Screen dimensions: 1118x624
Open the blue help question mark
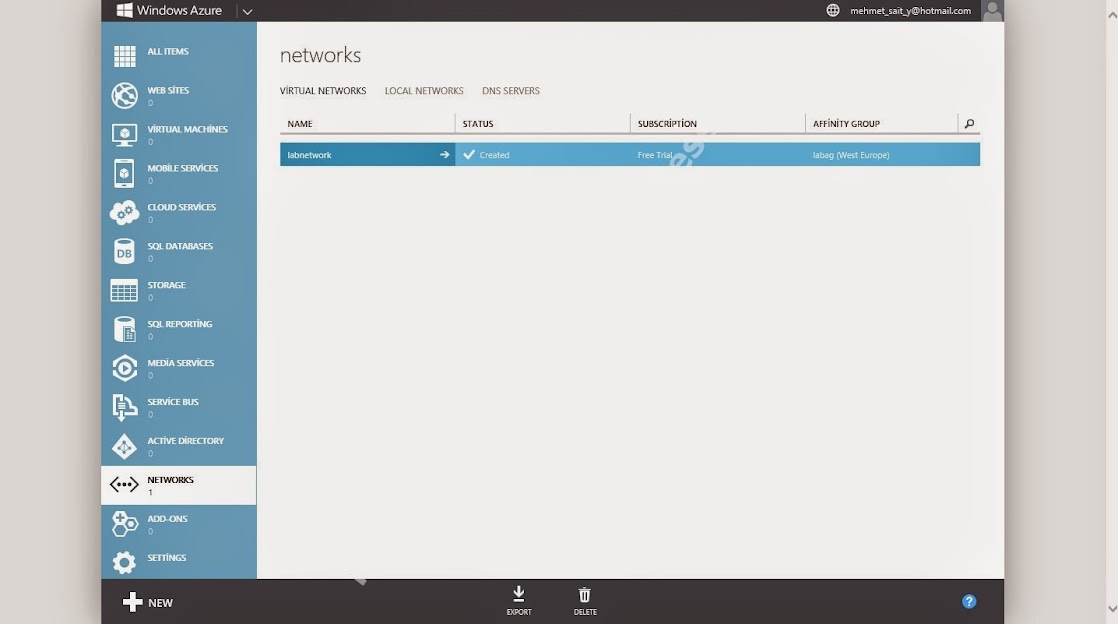tap(969, 602)
